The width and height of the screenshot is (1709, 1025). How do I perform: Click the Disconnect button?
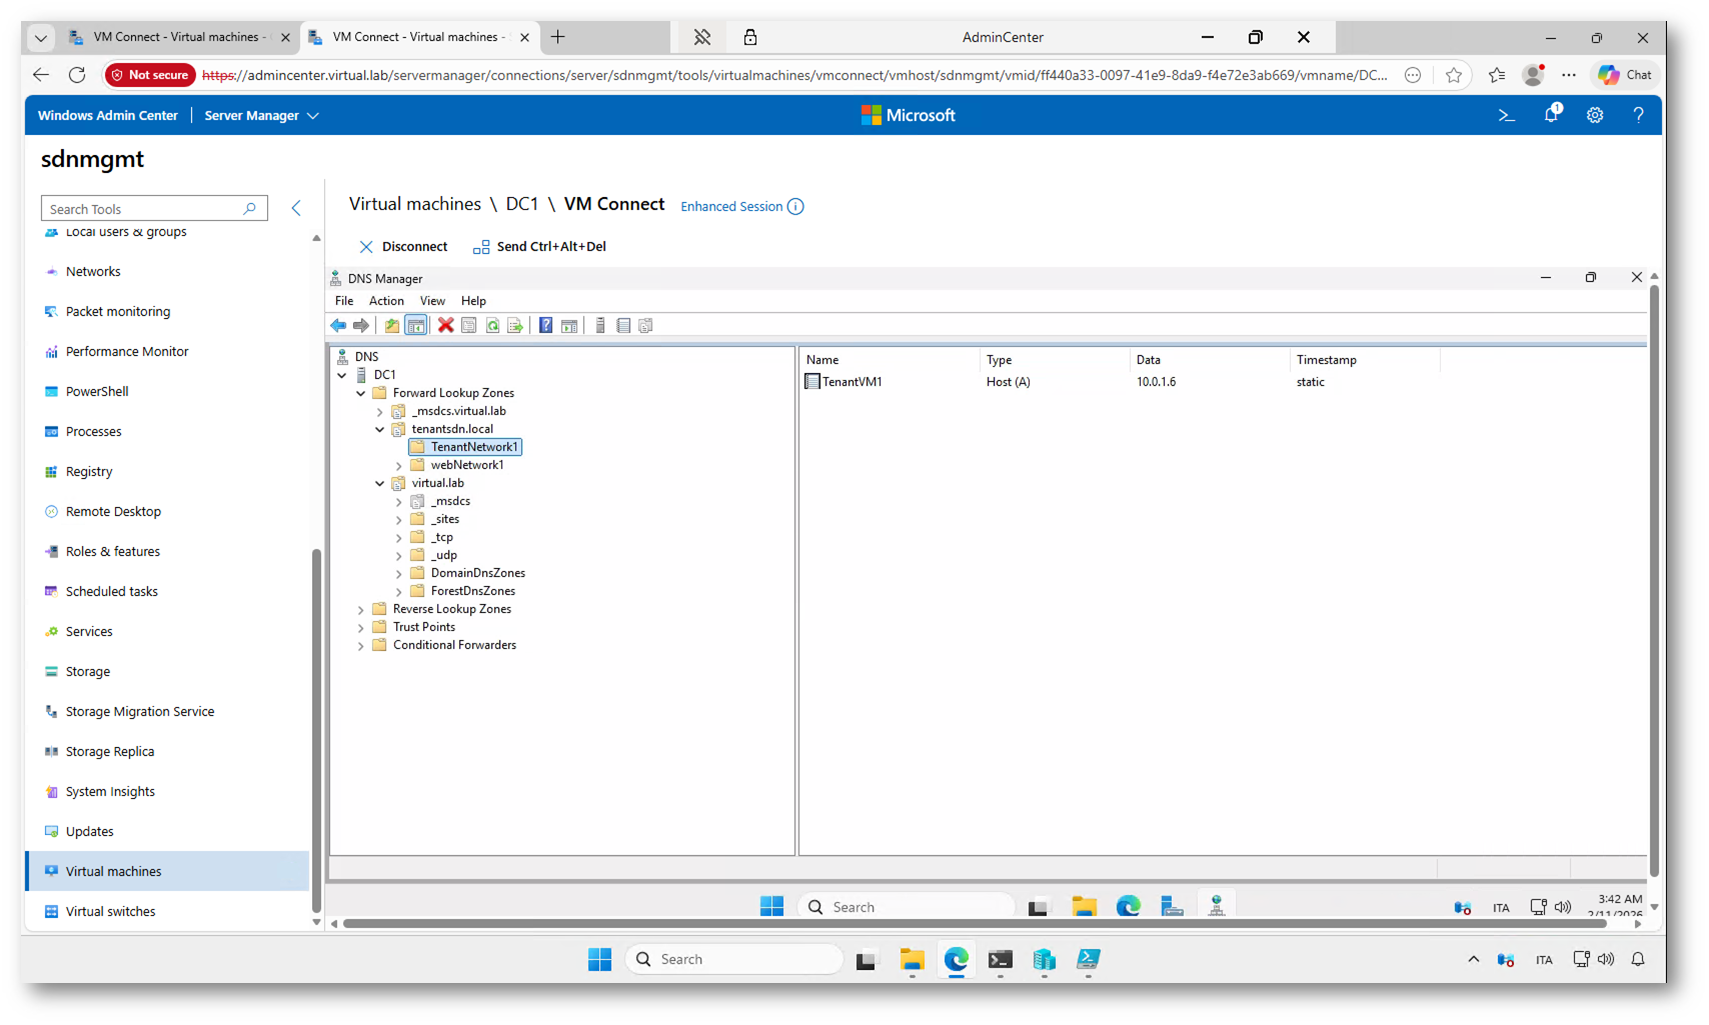pyautogui.click(x=403, y=247)
